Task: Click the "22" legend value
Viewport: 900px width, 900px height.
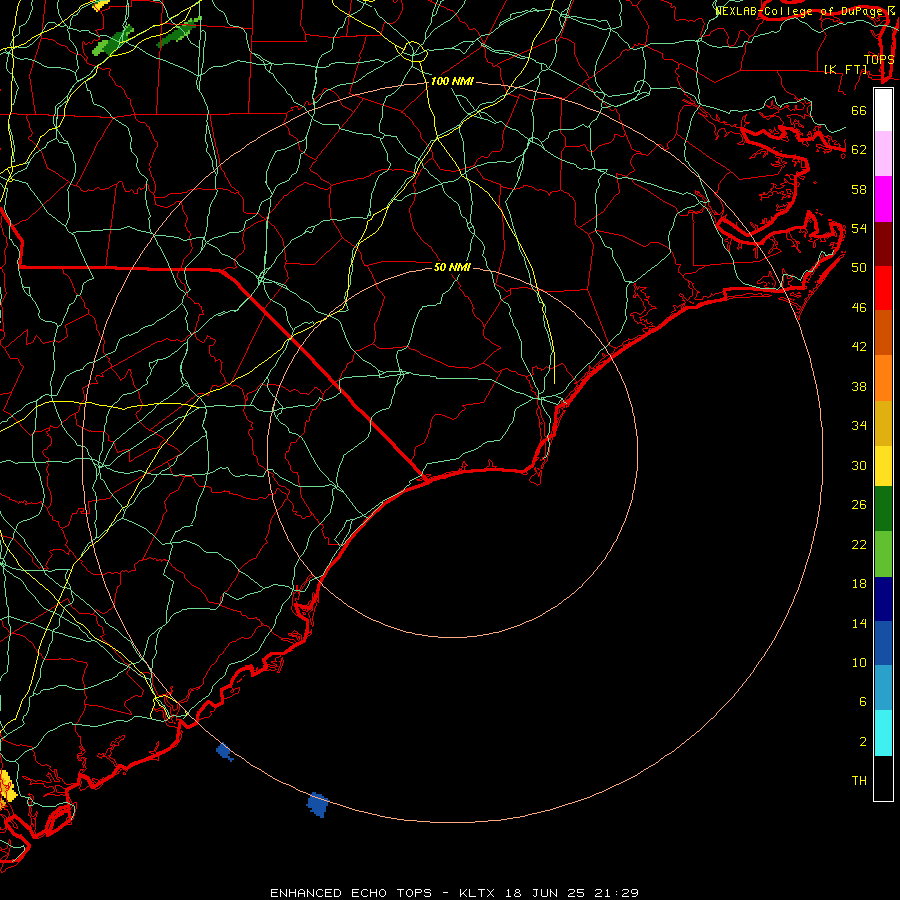Action: point(859,544)
